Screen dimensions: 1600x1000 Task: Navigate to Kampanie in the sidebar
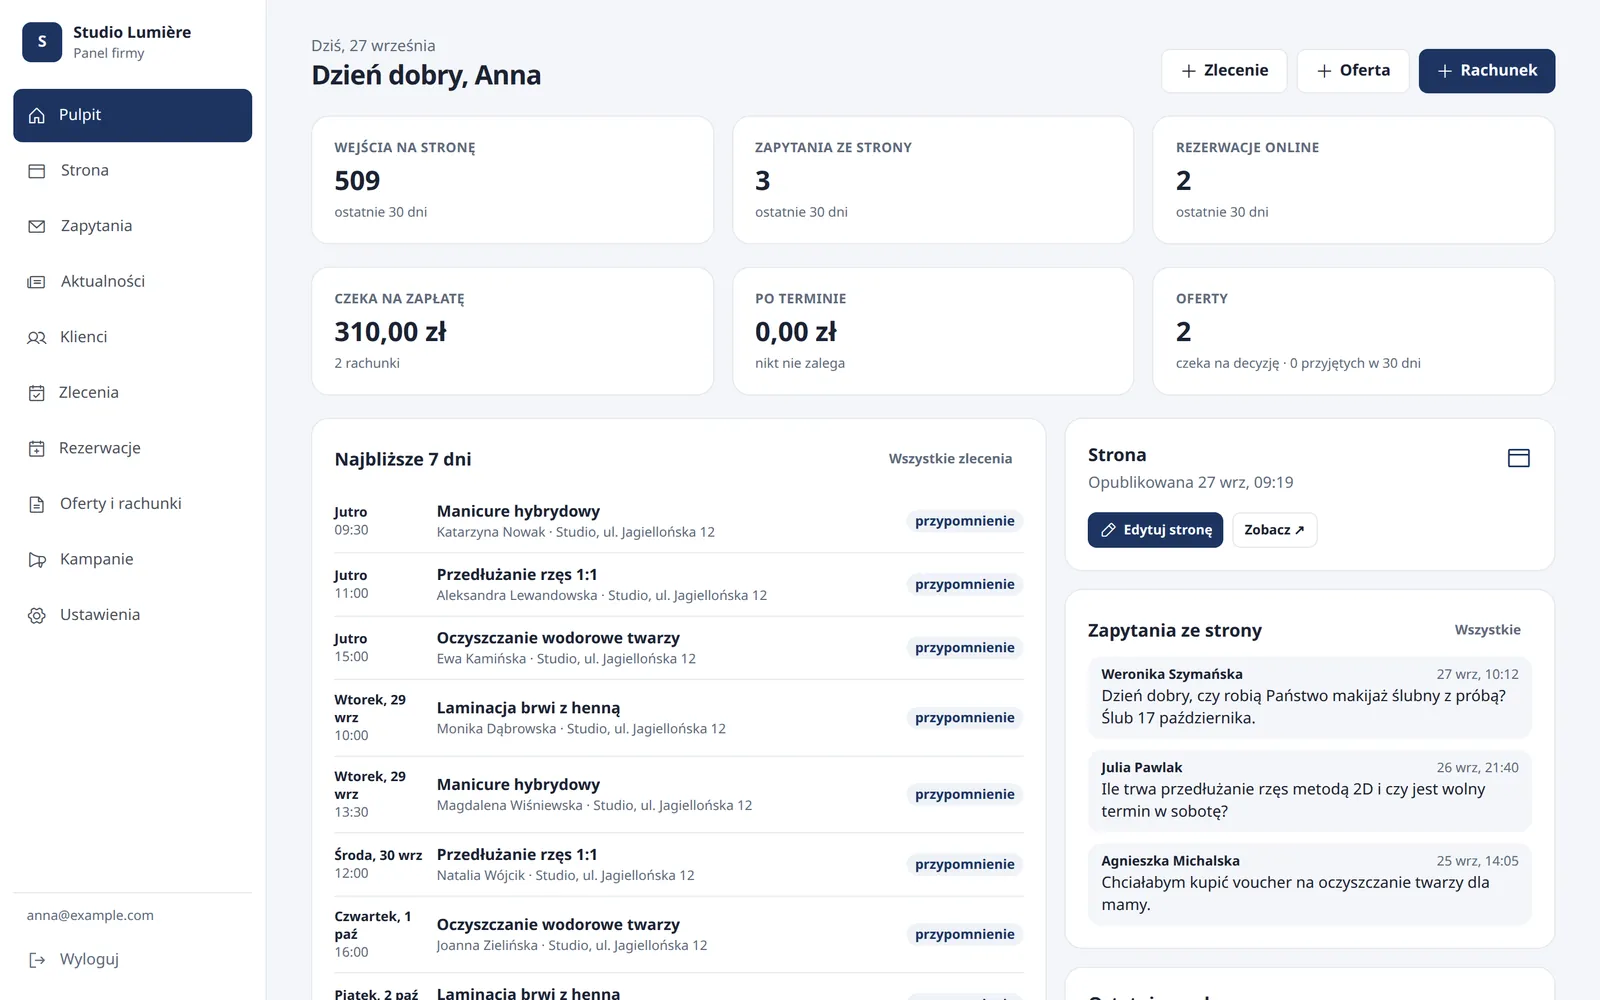point(132,559)
